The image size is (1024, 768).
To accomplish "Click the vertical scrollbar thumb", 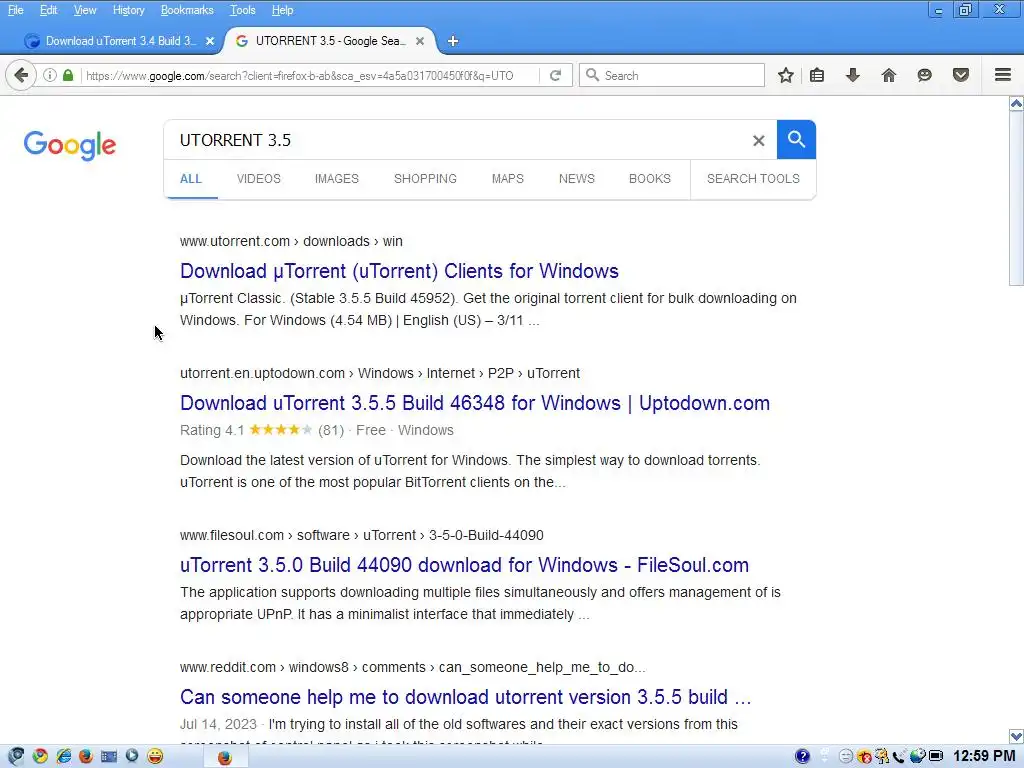I will click(x=1016, y=198).
